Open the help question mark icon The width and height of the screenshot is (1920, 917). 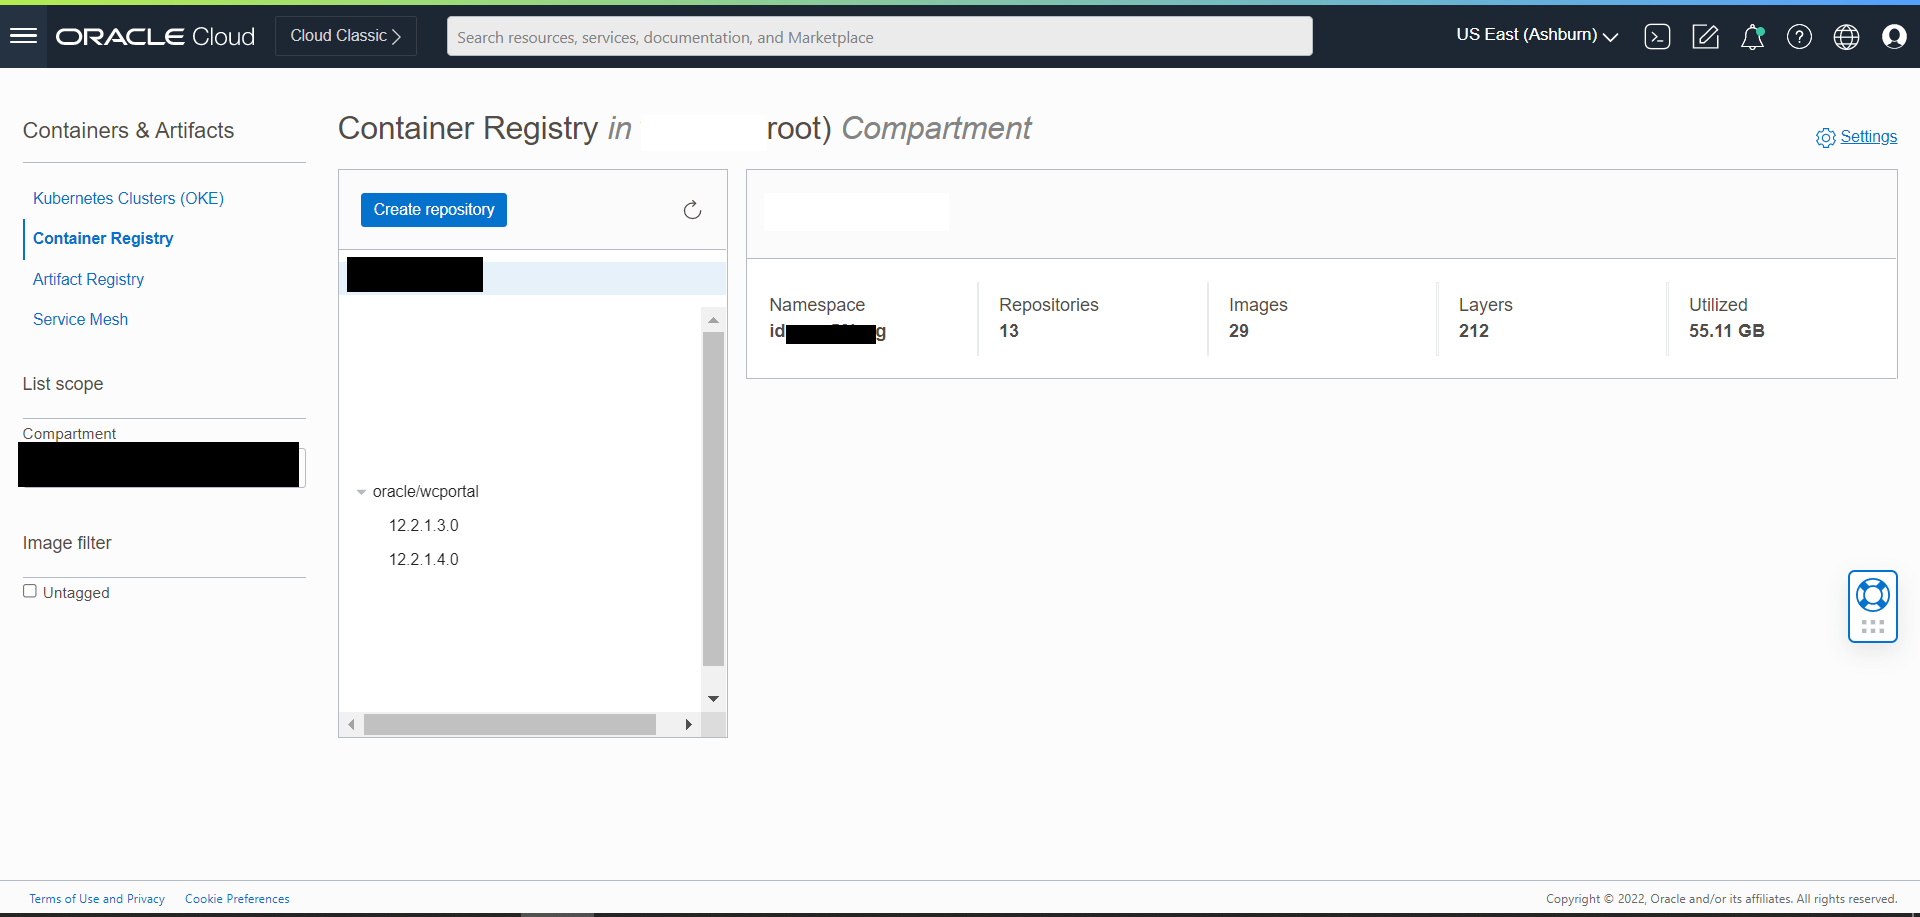[1799, 37]
